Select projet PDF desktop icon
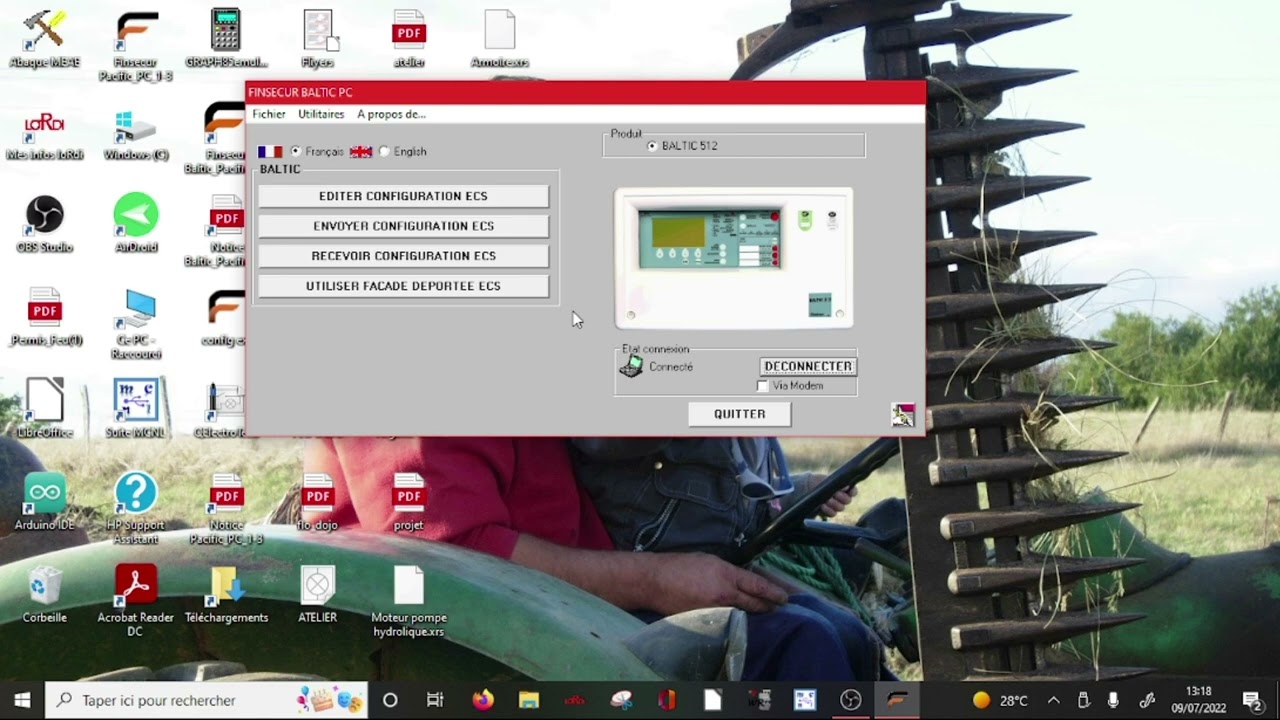1280x720 pixels. (409, 501)
